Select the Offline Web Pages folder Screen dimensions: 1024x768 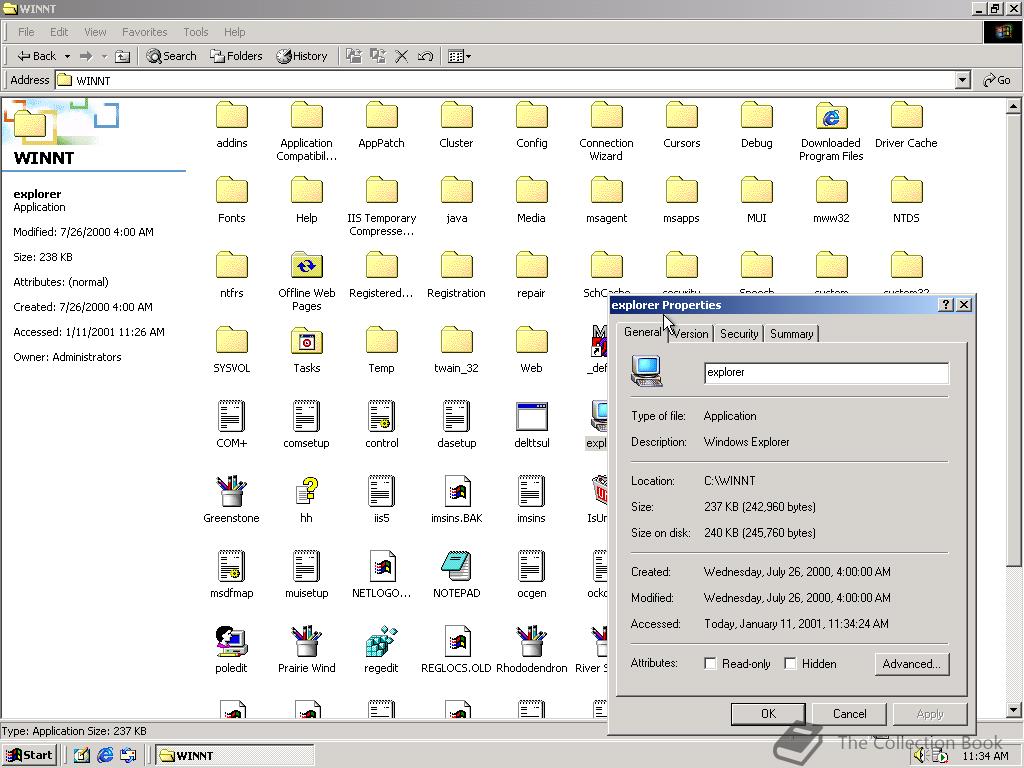(x=306, y=266)
